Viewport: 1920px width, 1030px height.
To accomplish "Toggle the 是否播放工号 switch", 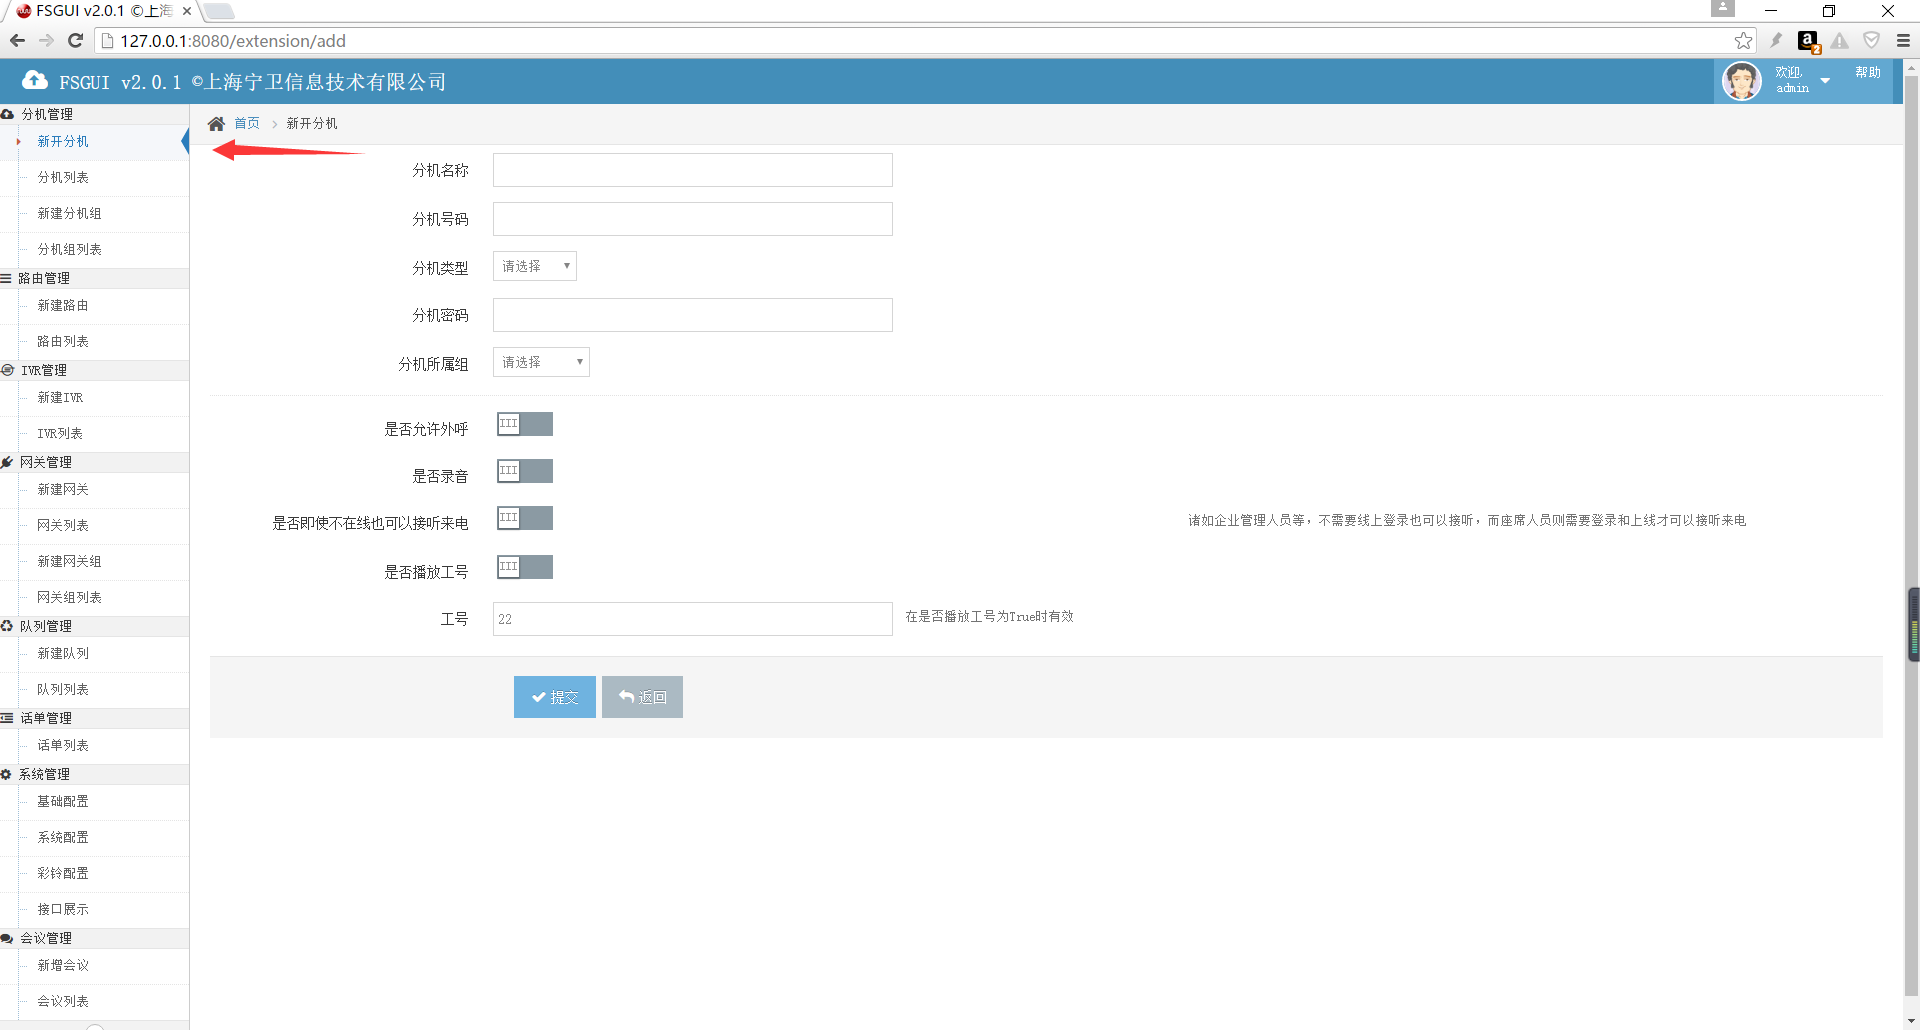I will pyautogui.click(x=525, y=567).
